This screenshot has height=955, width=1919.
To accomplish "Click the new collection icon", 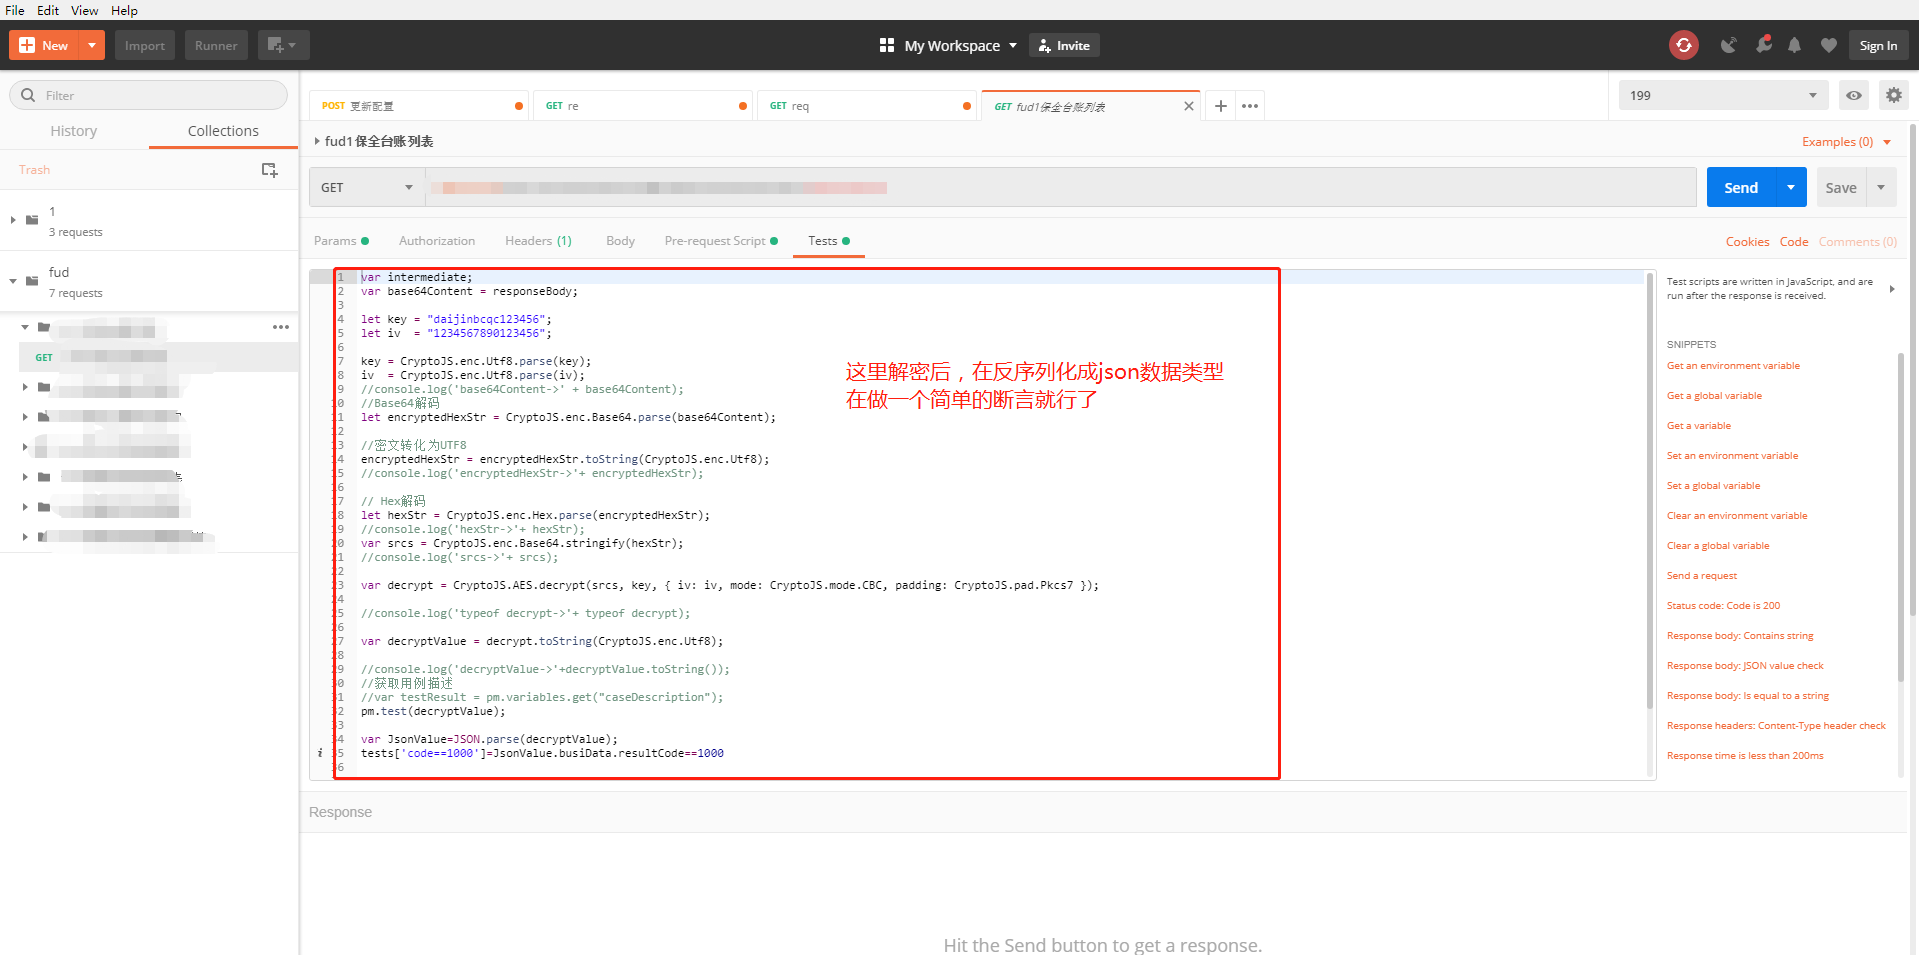I will (269, 170).
